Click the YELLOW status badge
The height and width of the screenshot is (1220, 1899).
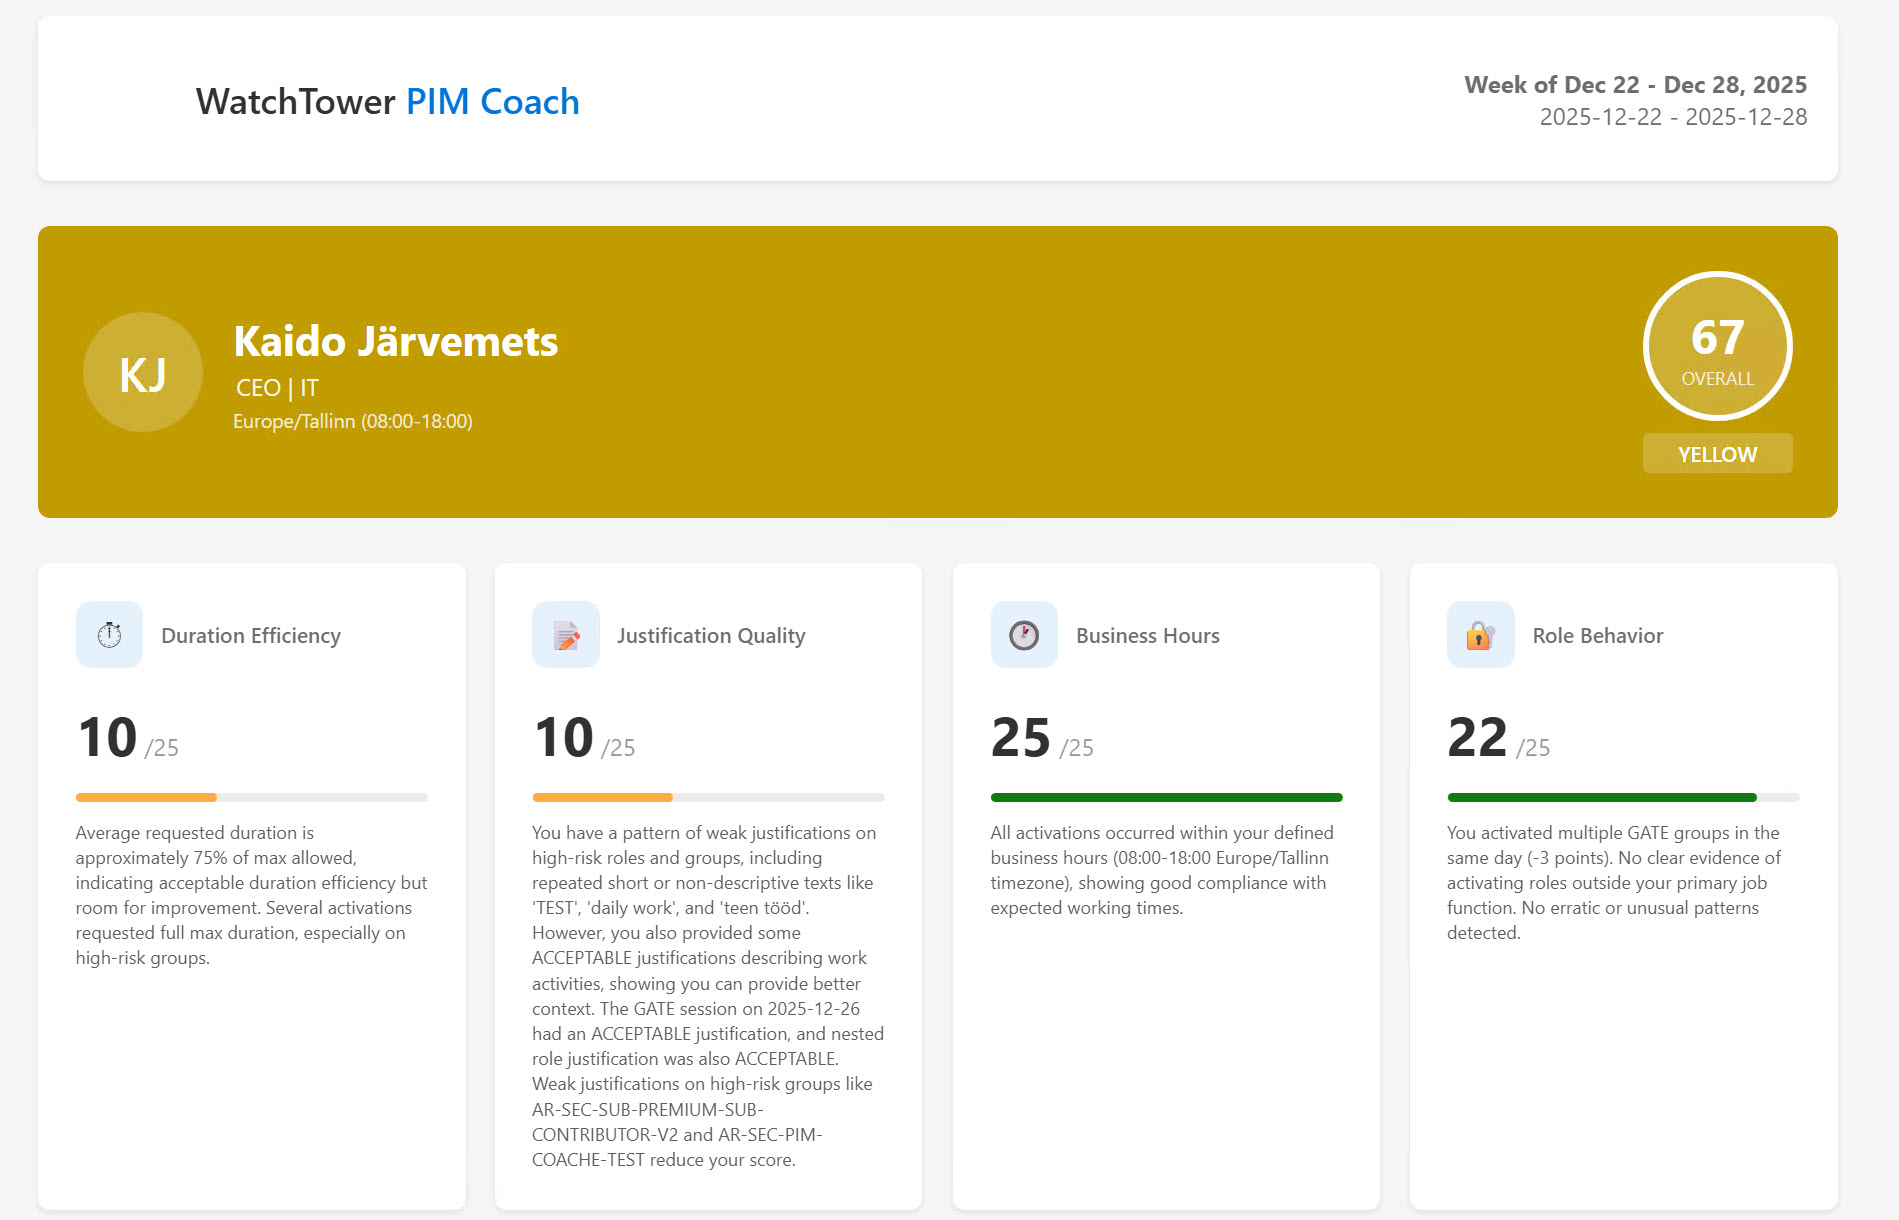coord(1717,453)
